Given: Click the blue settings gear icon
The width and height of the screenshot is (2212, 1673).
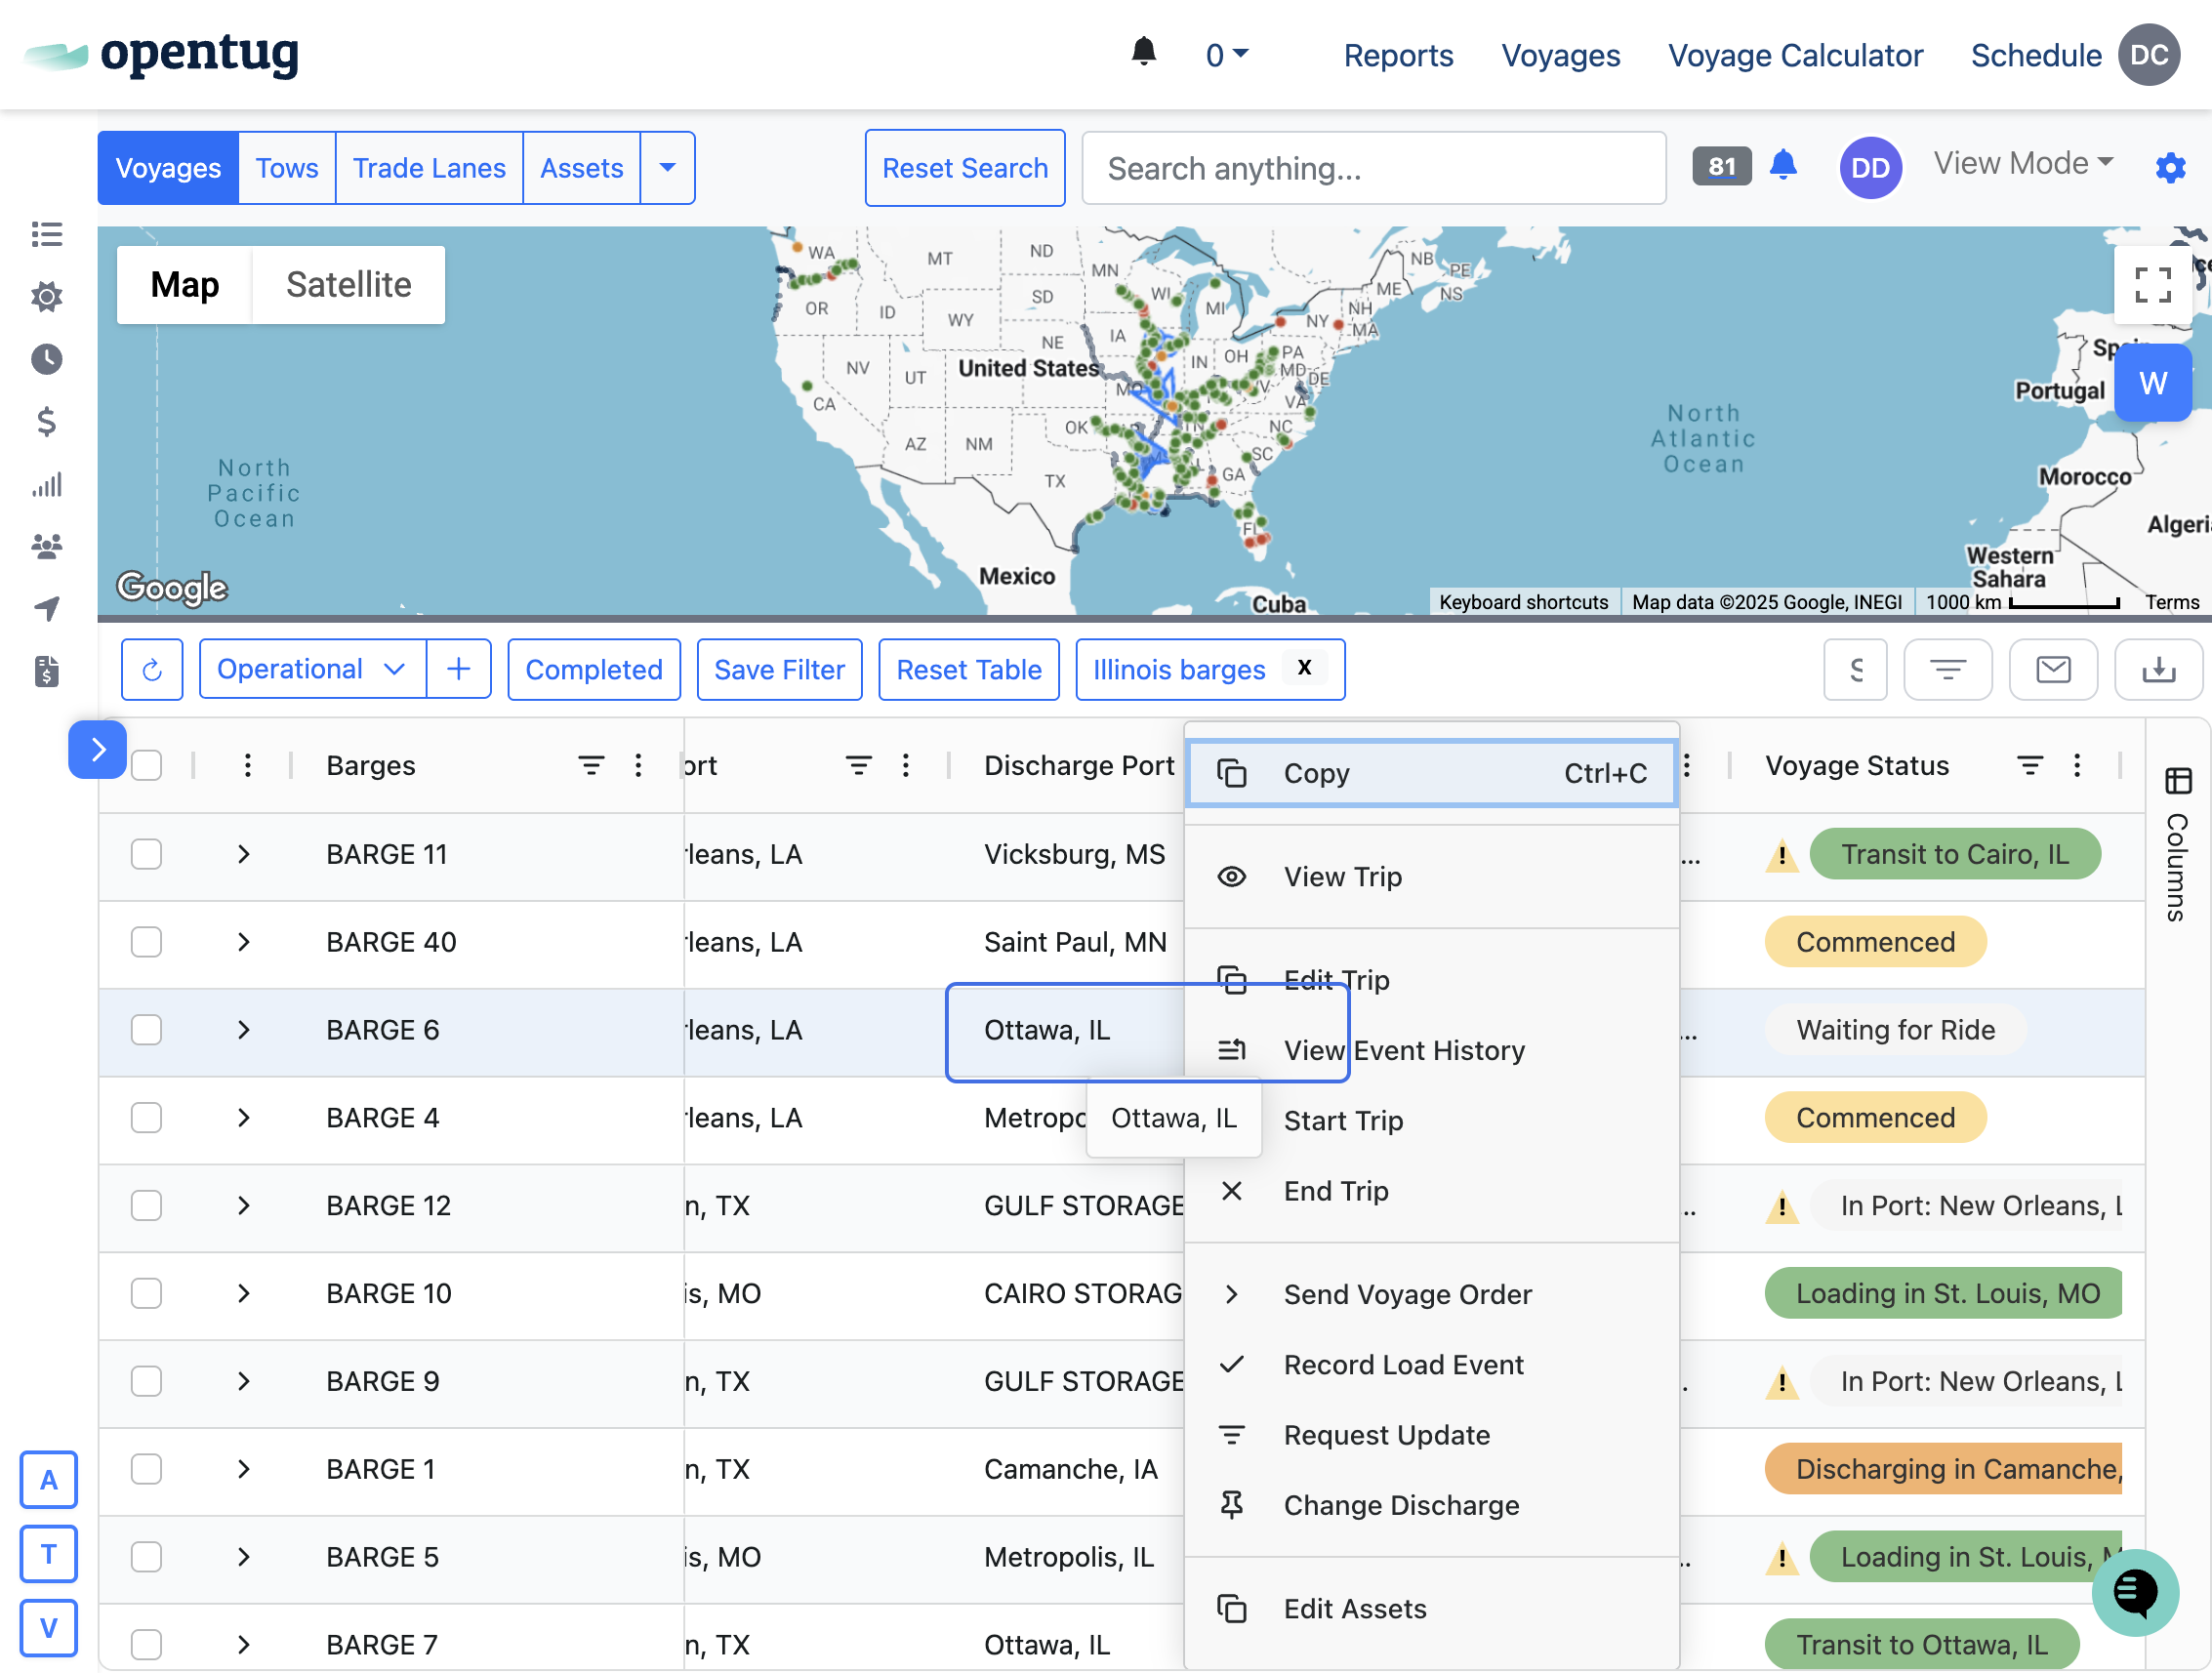Looking at the screenshot, I should tap(2169, 167).
